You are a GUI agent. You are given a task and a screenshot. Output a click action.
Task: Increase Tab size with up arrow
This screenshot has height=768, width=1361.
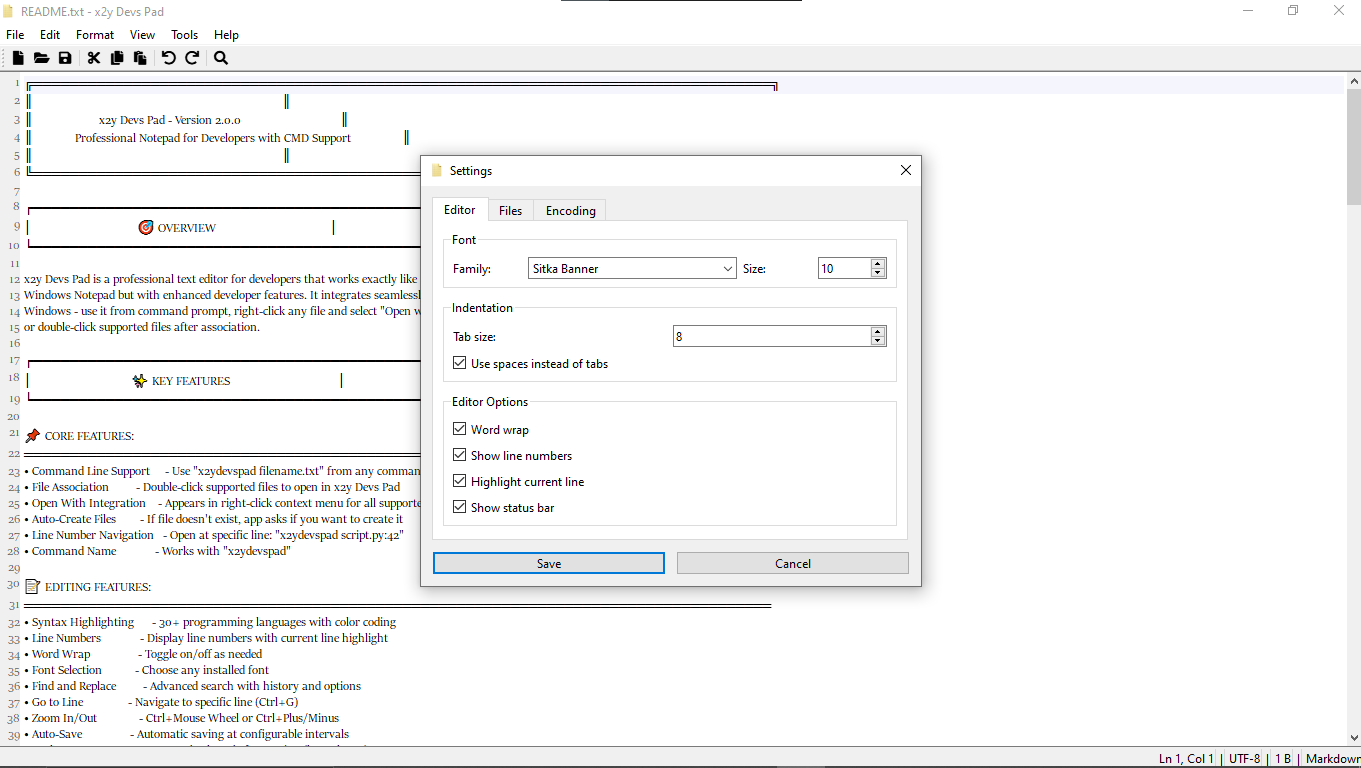coord(878,331)
